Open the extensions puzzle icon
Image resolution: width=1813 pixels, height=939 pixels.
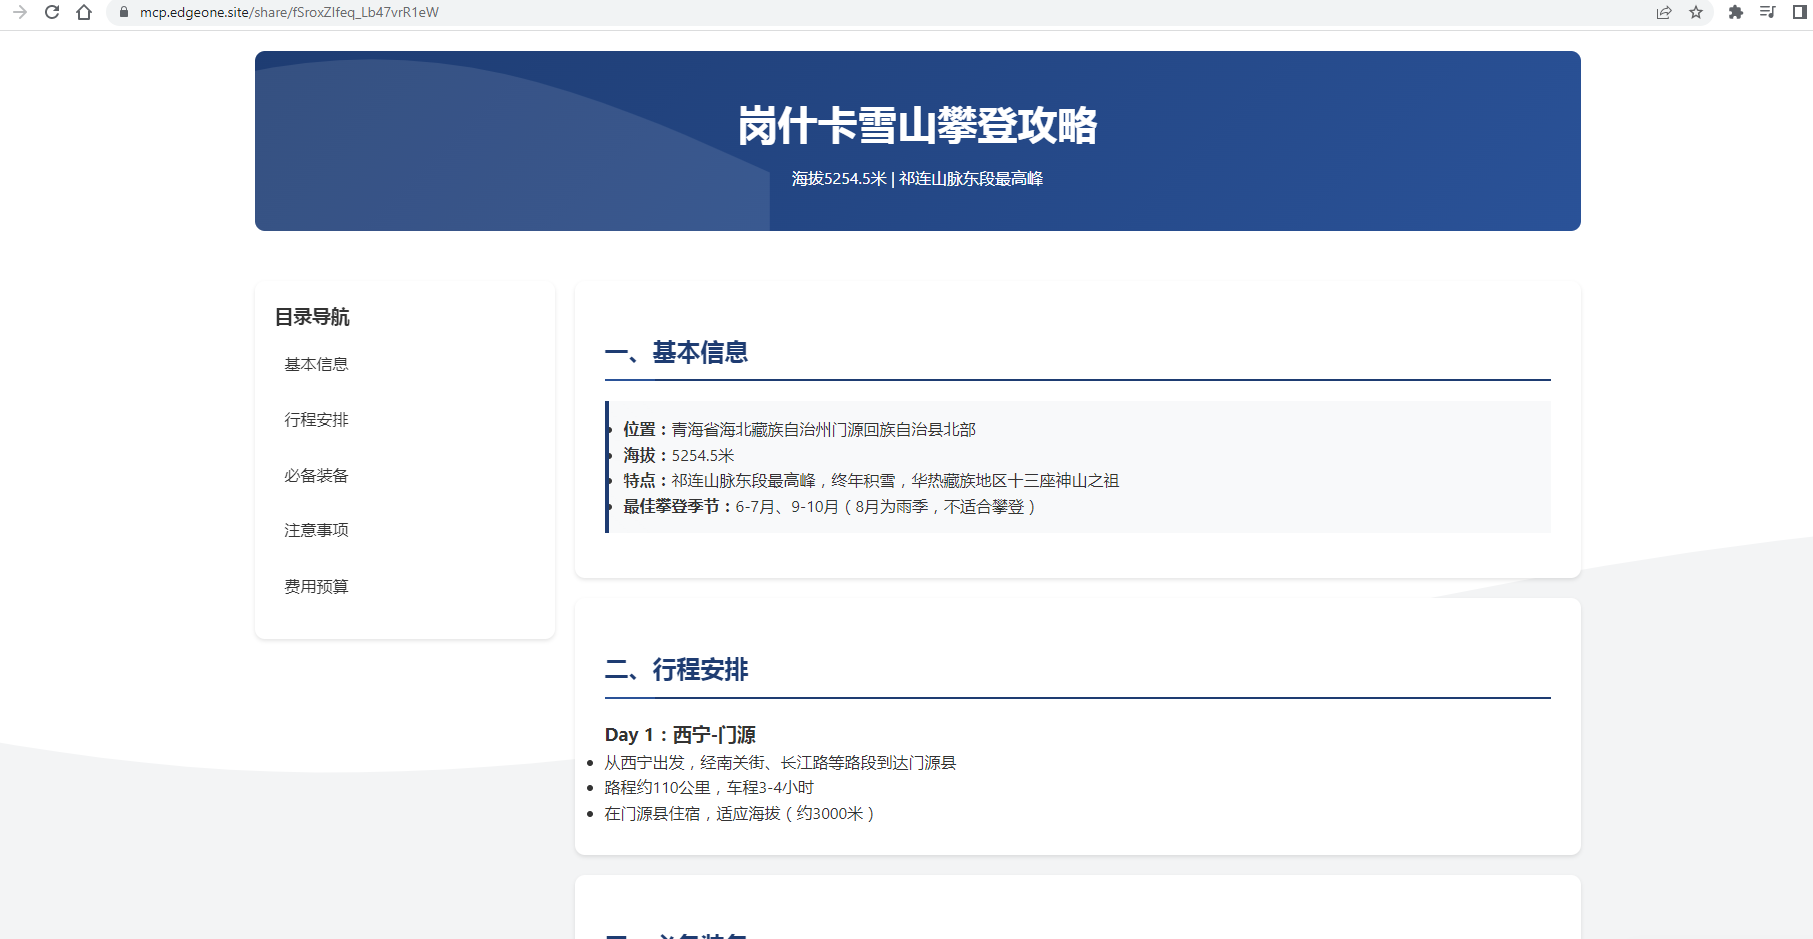click(x=1736, y=12)
